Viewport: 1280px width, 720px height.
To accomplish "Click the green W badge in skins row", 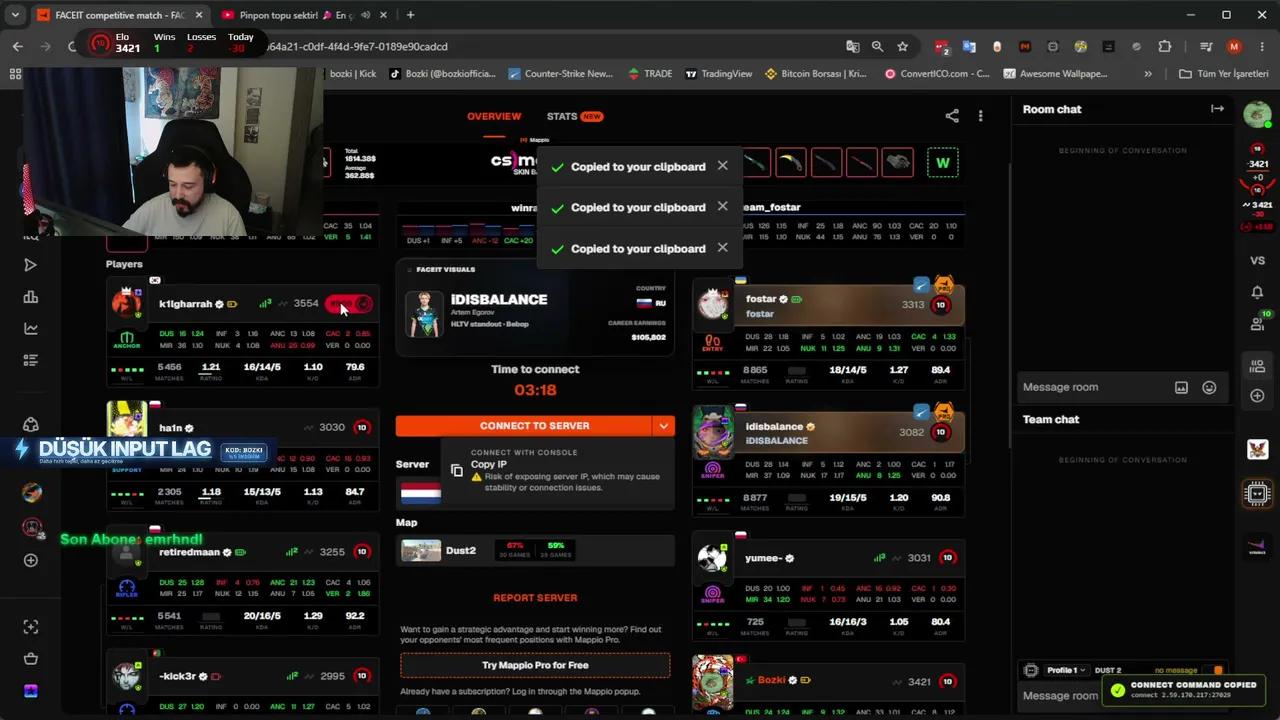I will (x=942, y=163).
